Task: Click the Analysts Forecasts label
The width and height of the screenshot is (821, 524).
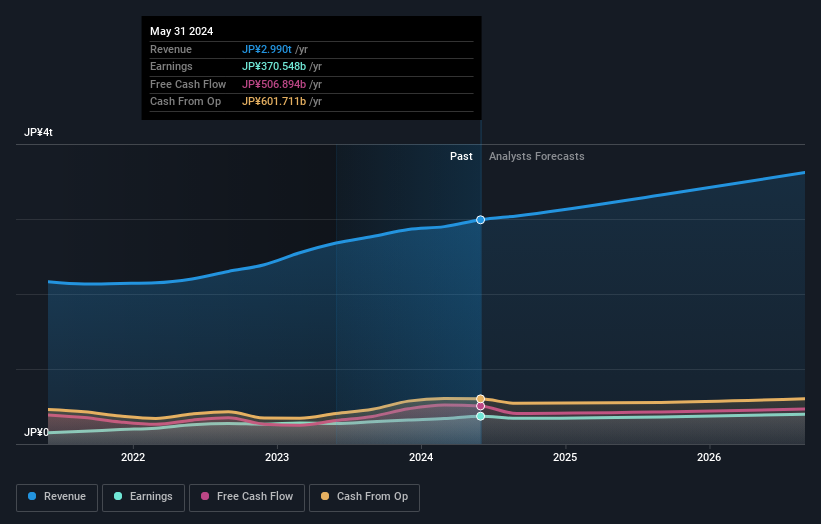Action: click(537, 156)
